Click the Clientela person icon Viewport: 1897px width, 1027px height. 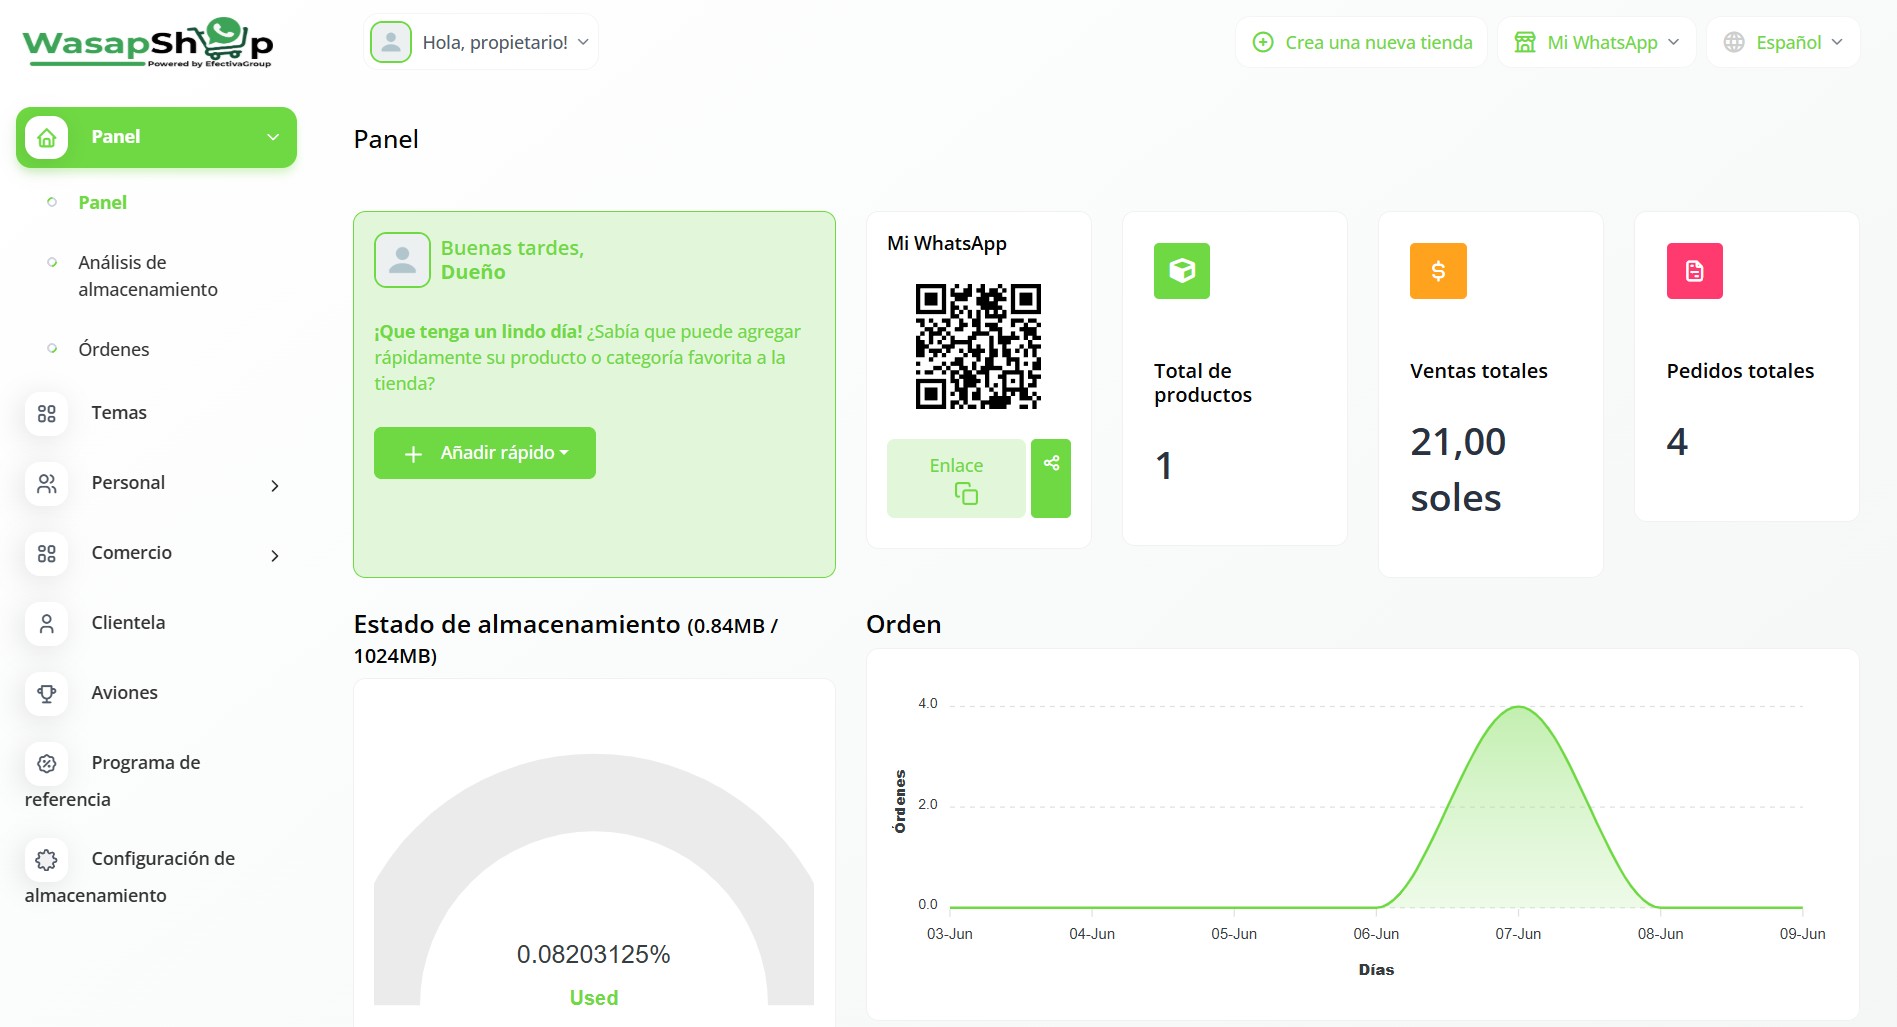point(47,624)
